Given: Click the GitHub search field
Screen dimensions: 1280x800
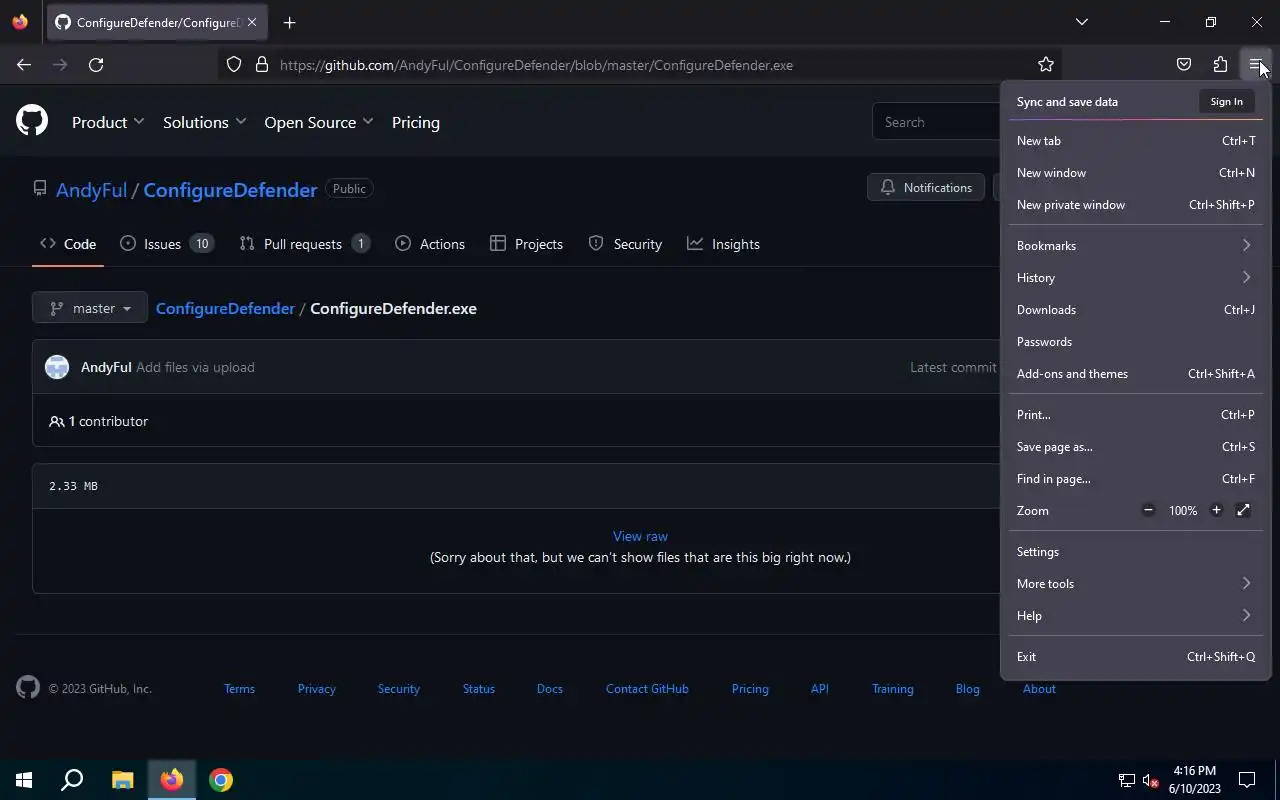Looking at the screenshot, I should pos(935,122).
